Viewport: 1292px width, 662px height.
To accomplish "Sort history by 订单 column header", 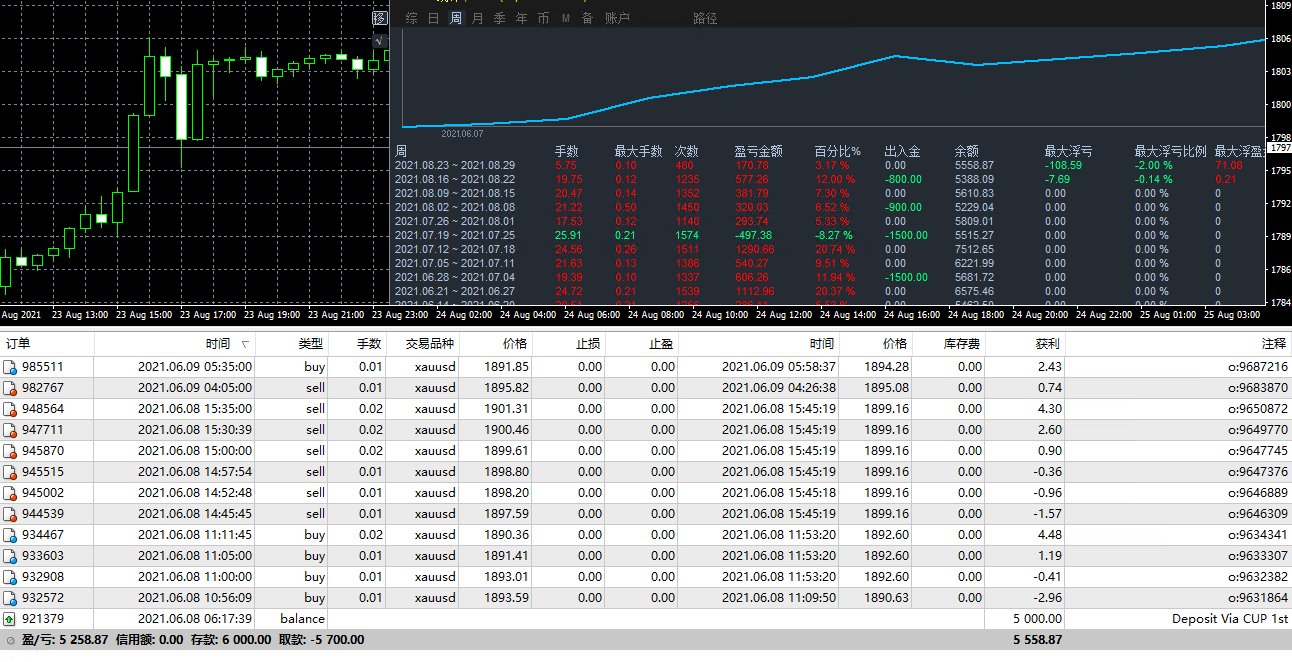I will tap(18, 343).
